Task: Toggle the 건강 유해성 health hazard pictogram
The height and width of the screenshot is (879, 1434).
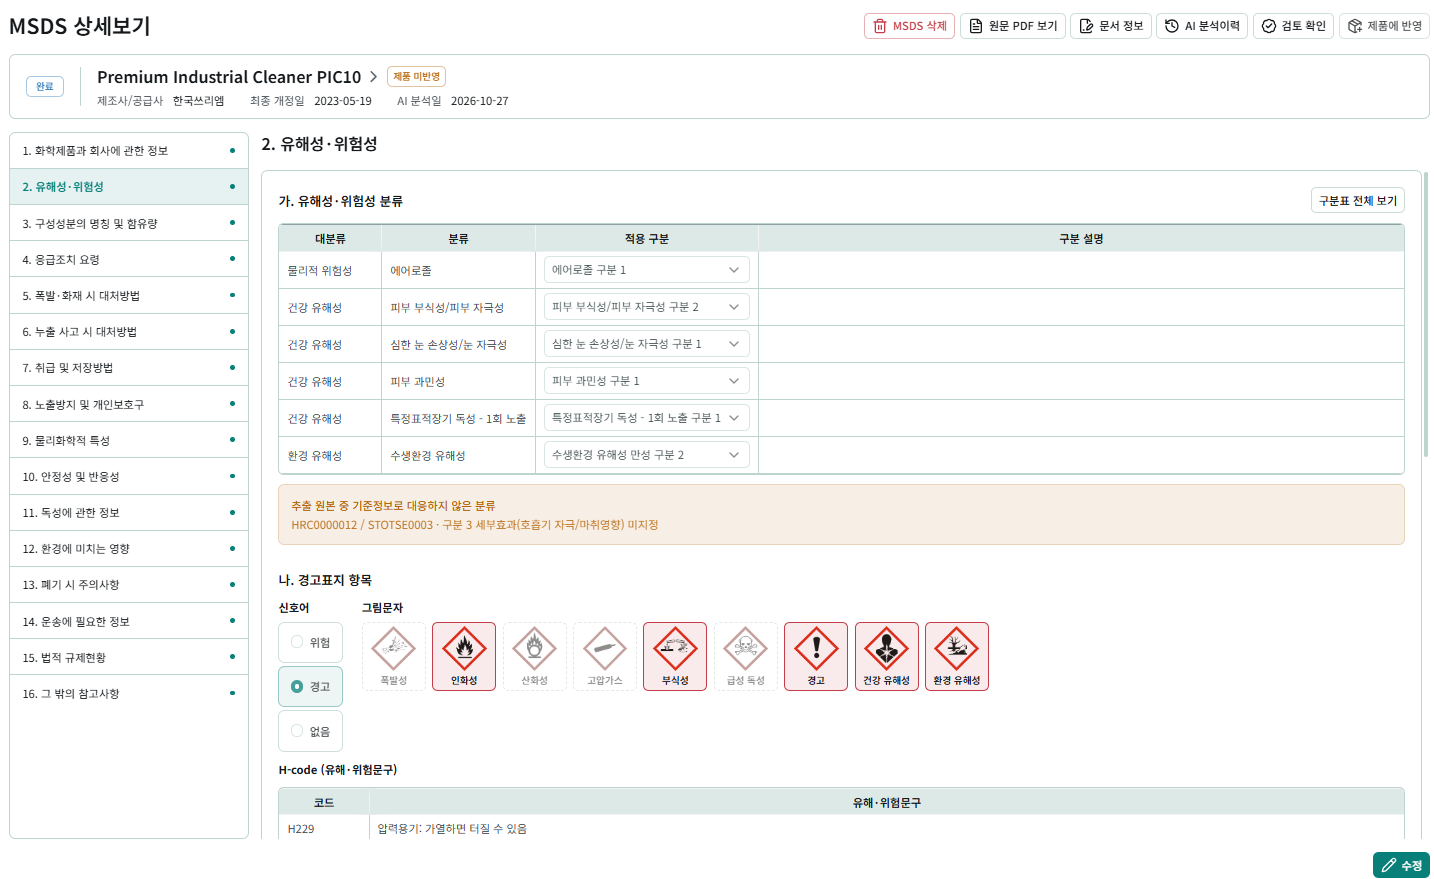Action: pos(887,656)
